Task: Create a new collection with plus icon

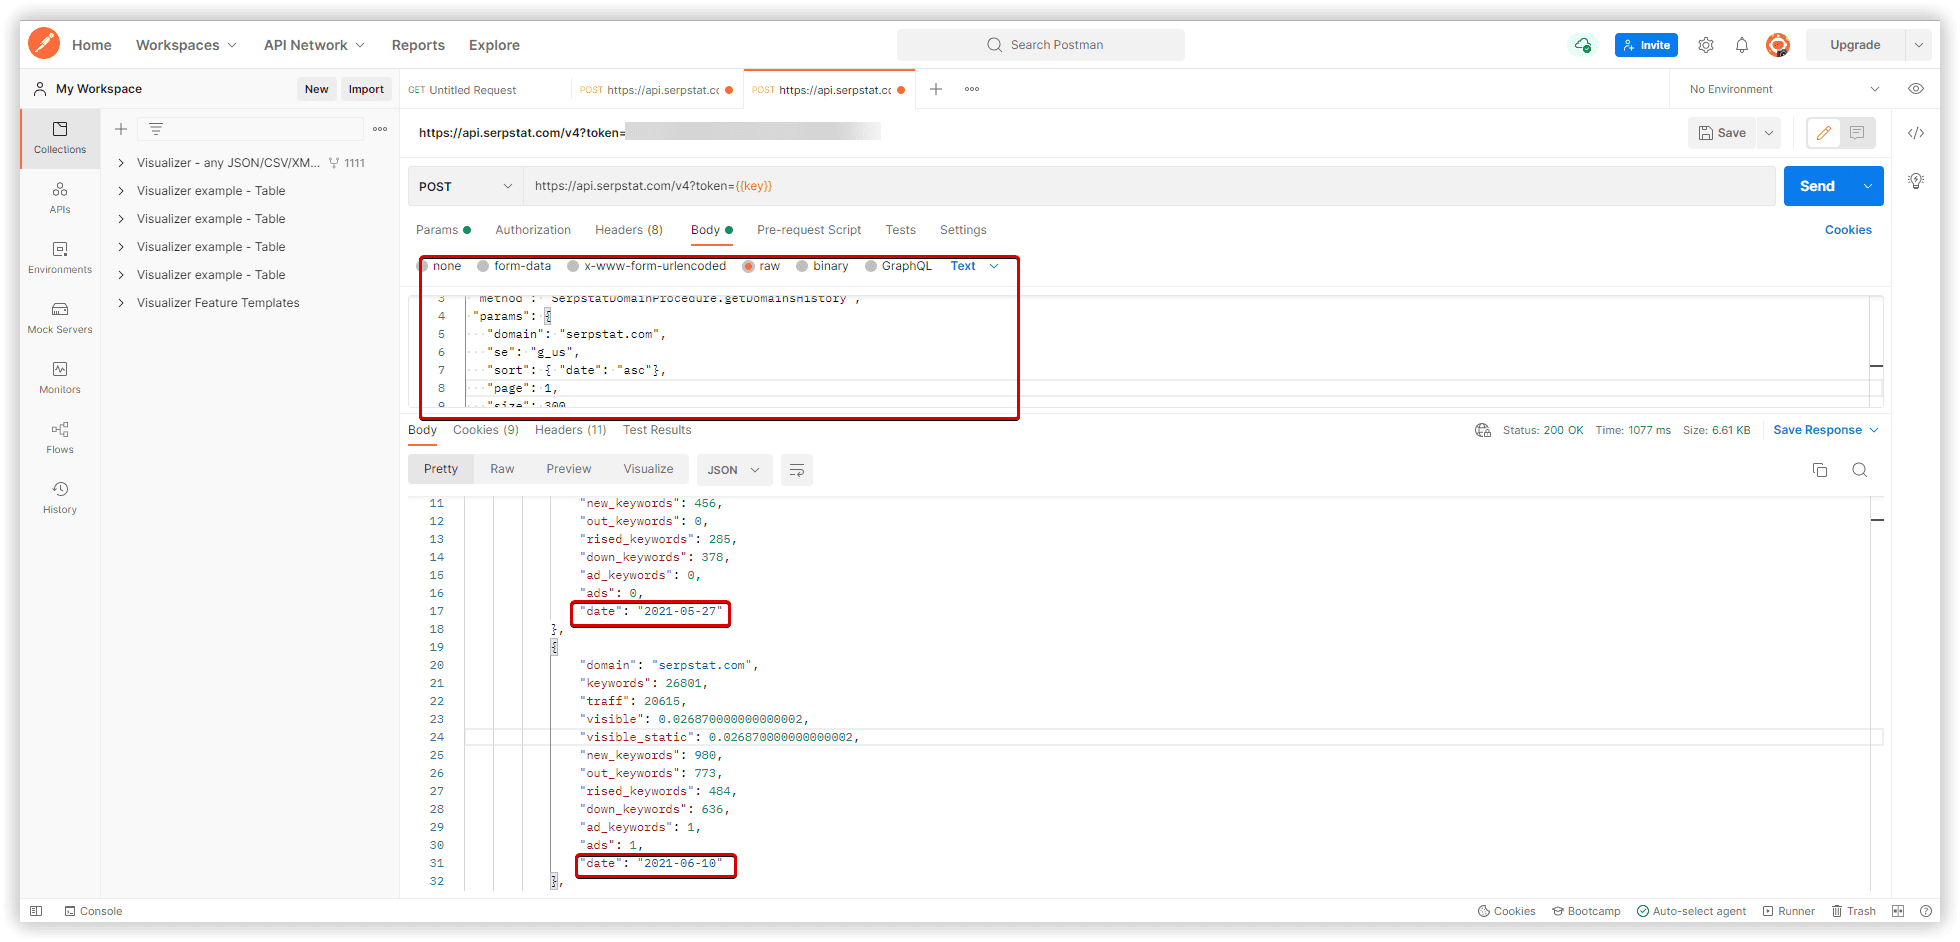Action: pos(121,129)
